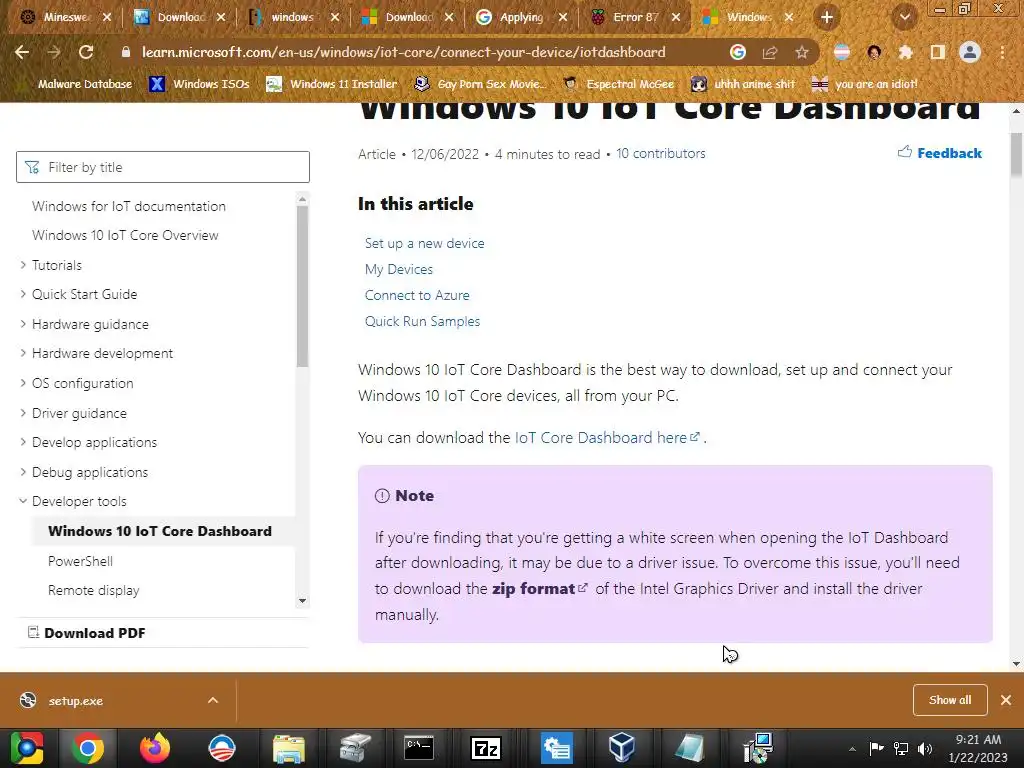Go back to the previous page
The width and height of the screenshot is (1024, 768).
tap(22, 52)
